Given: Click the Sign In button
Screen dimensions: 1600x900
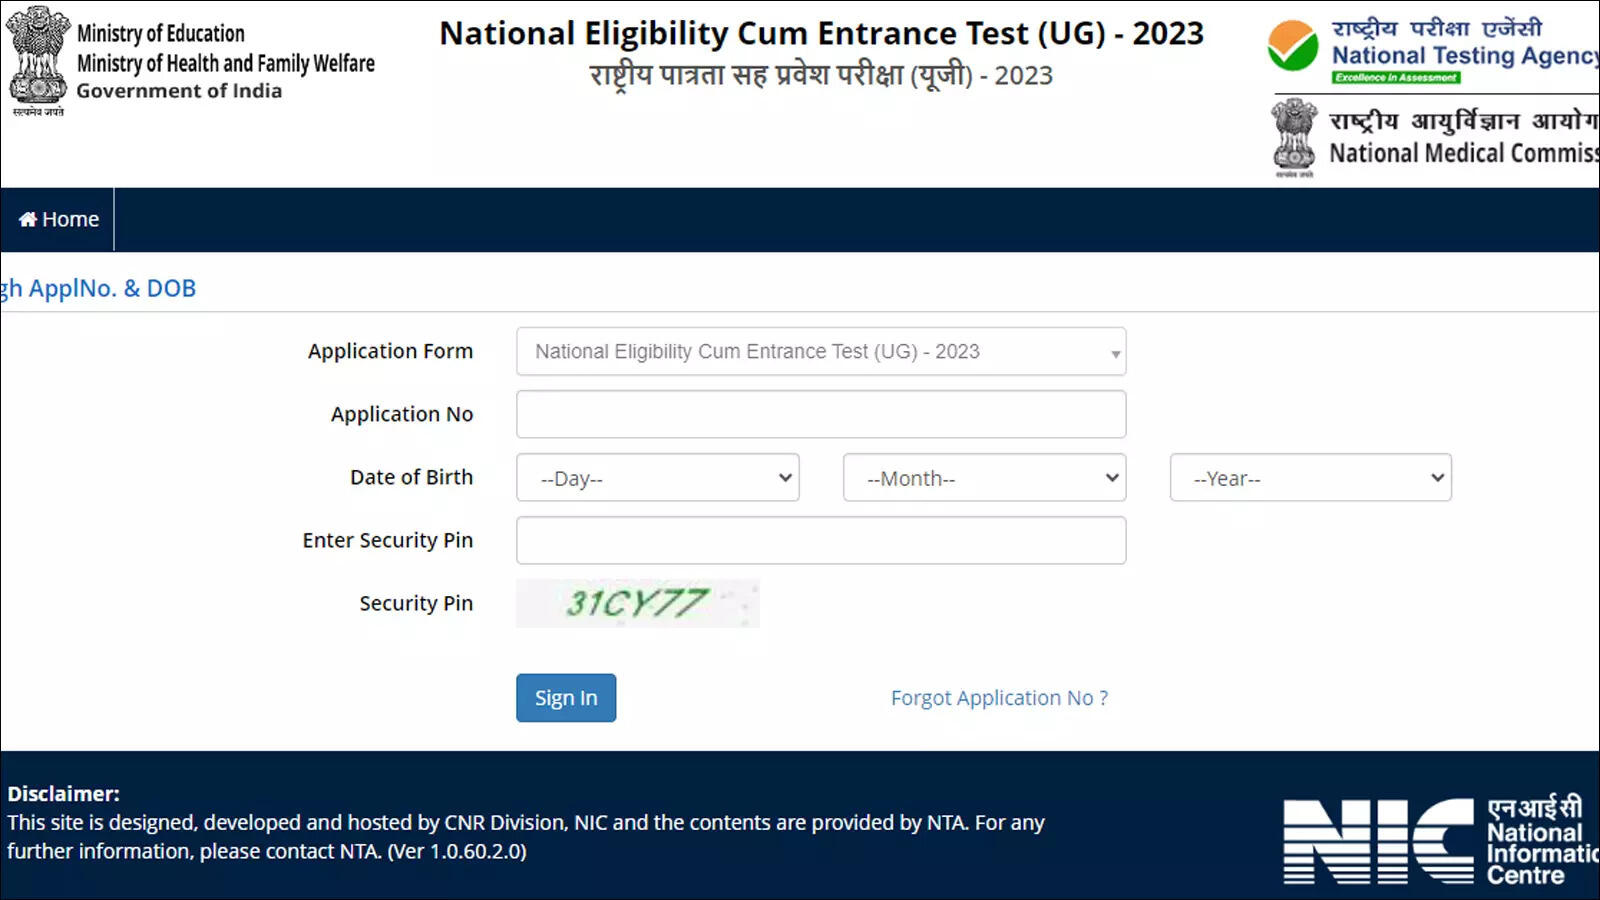Looking at the screenshot, I should click(566, 698).
